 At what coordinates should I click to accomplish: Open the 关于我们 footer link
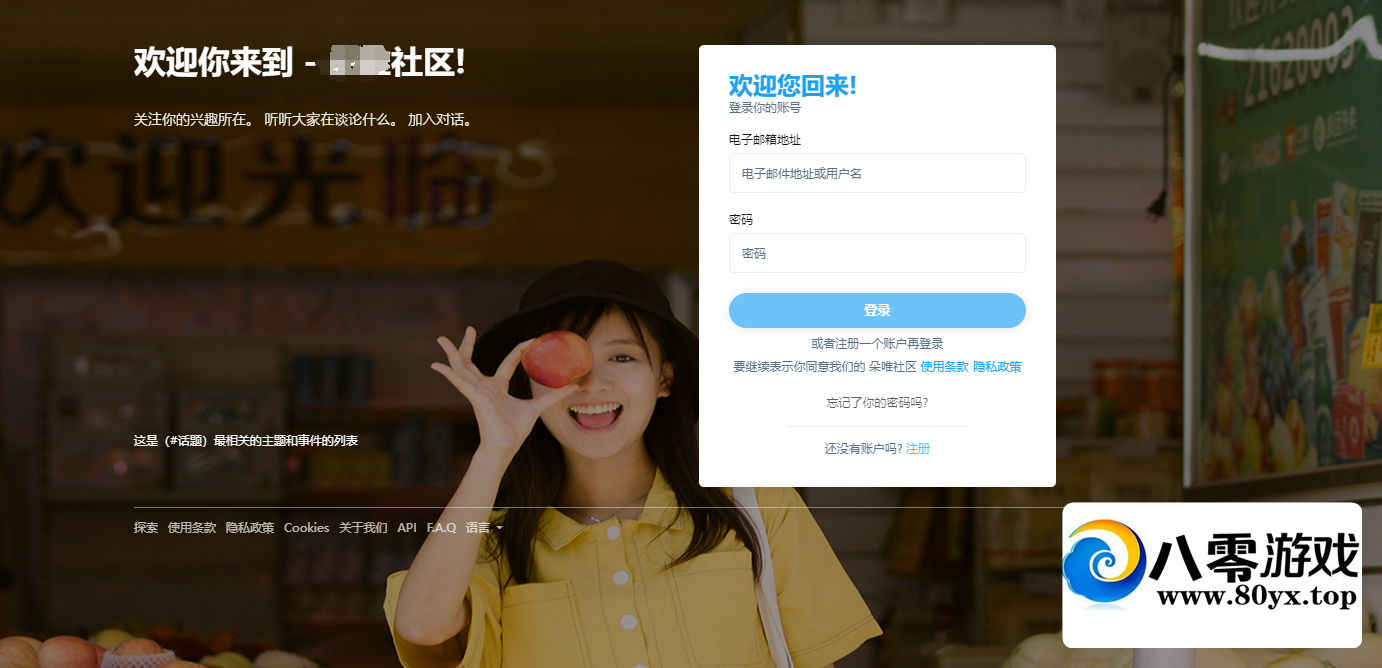coord(363,528)
